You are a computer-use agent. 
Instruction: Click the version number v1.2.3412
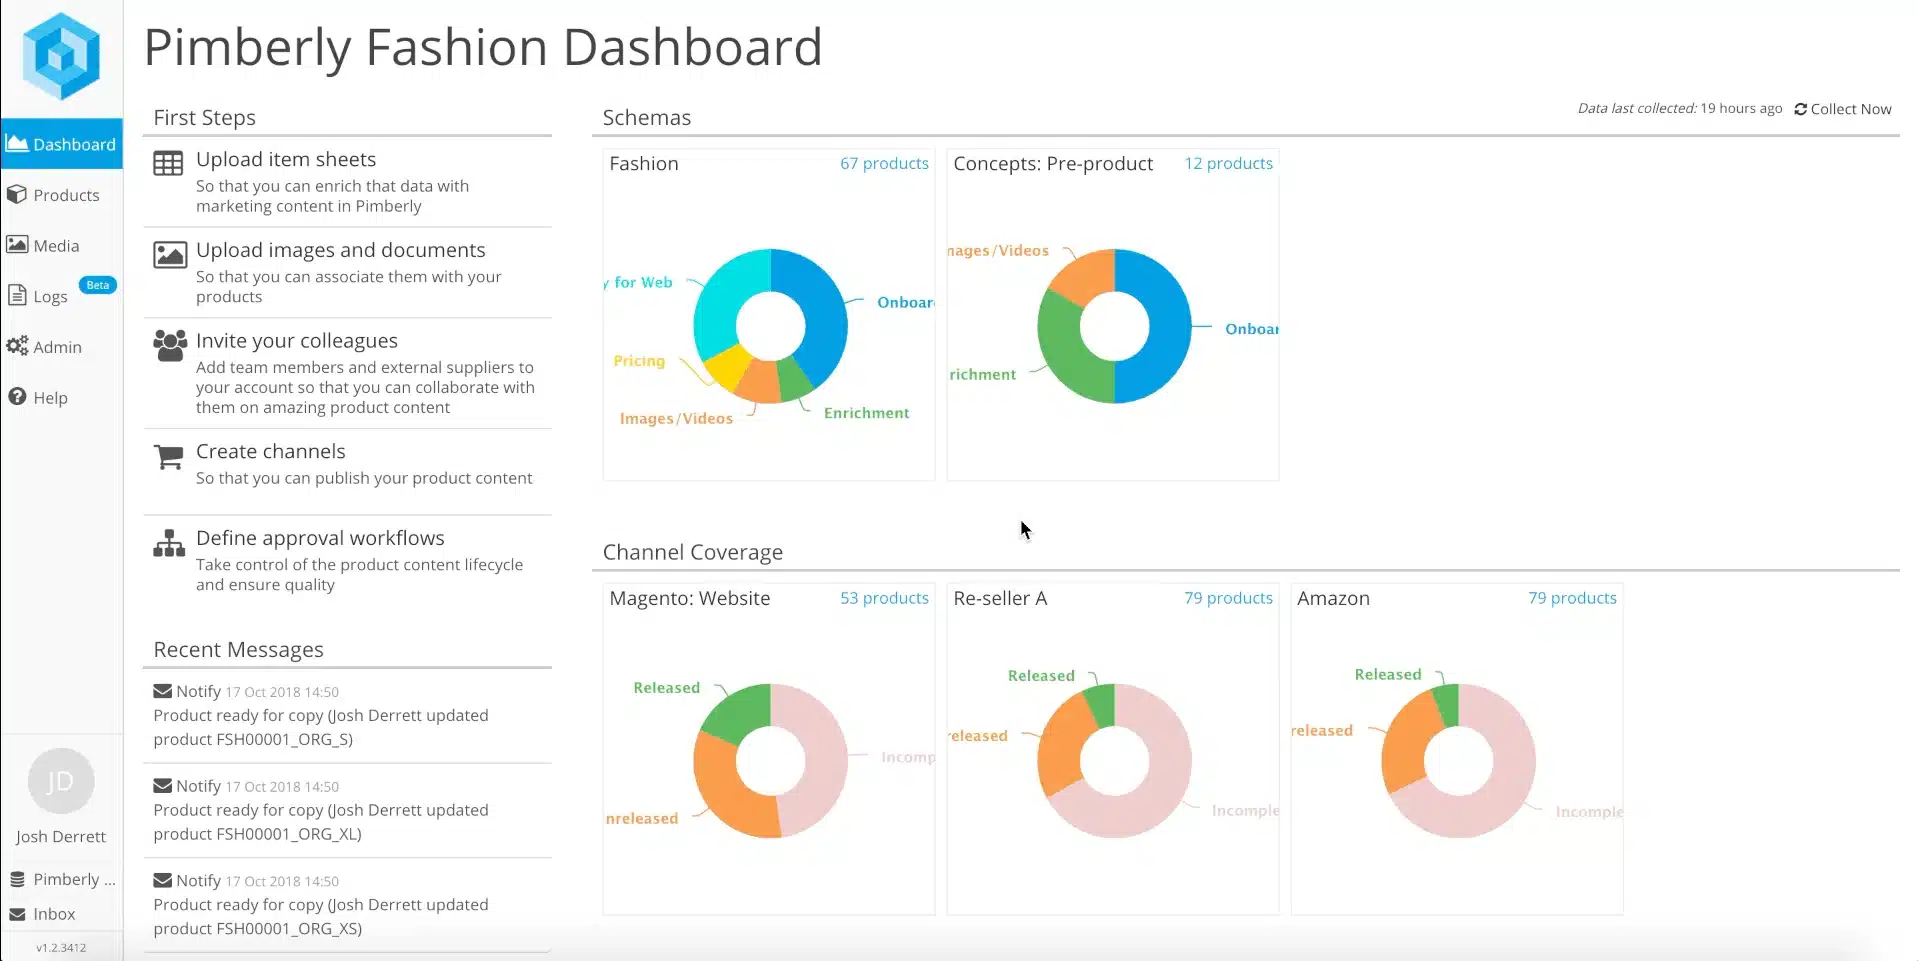pos(61,947)
